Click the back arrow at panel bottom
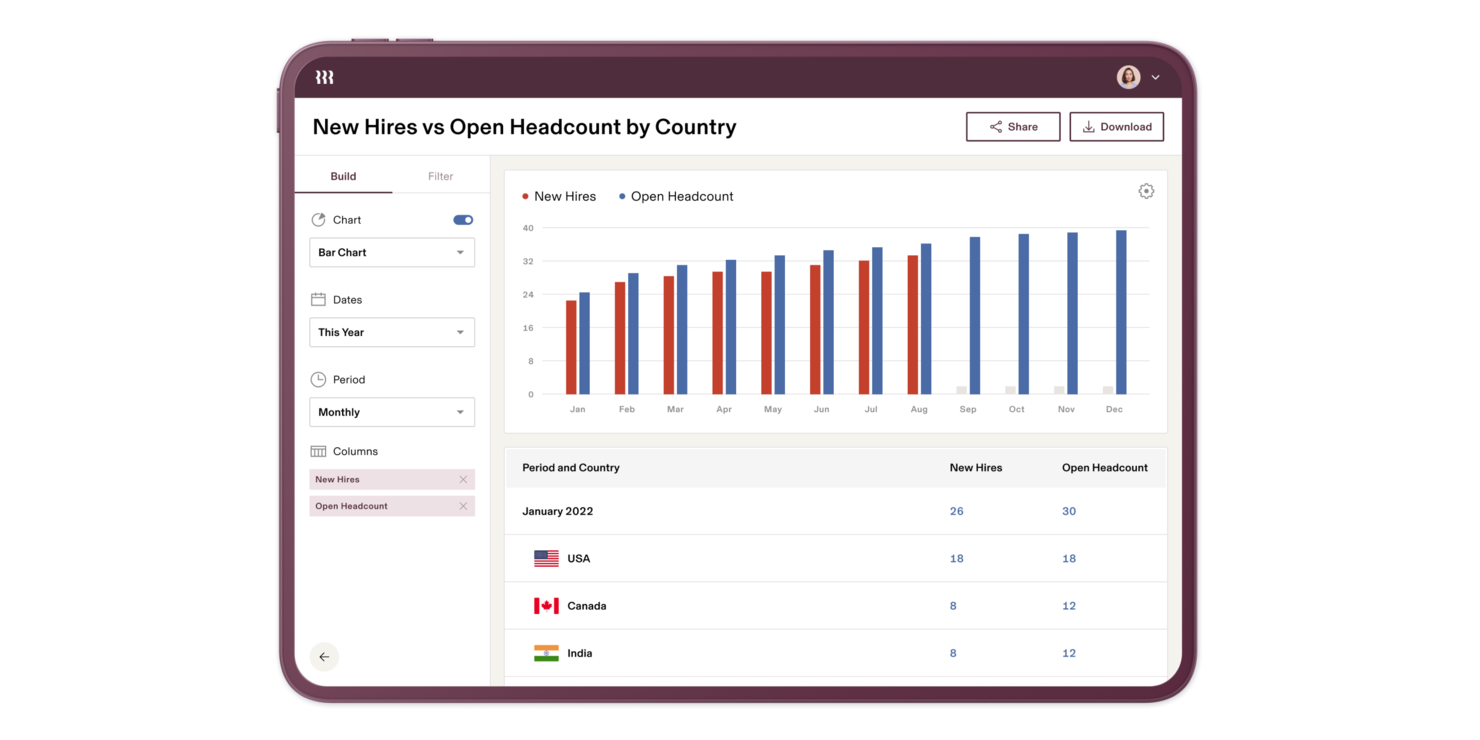1480x740 pixels. tap(323, 656)
